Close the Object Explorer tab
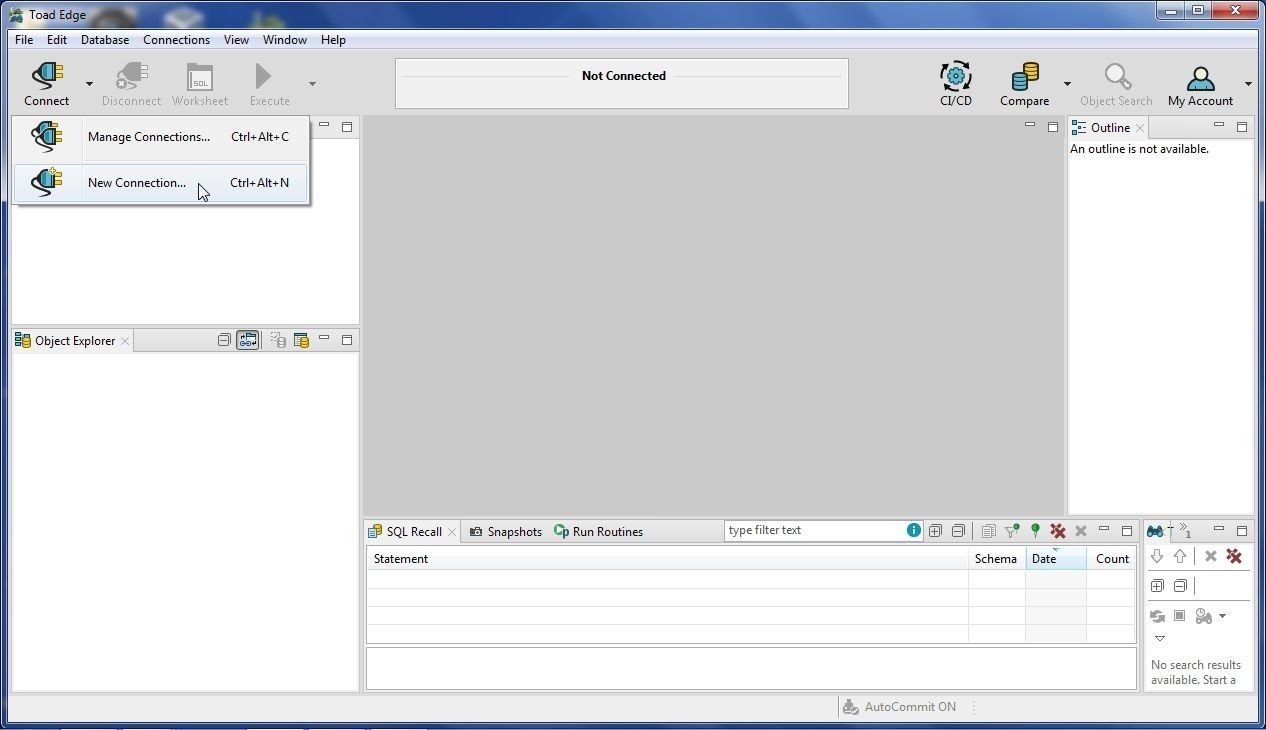The width and height of the screenshot is (1266, 730). (125, 341)
